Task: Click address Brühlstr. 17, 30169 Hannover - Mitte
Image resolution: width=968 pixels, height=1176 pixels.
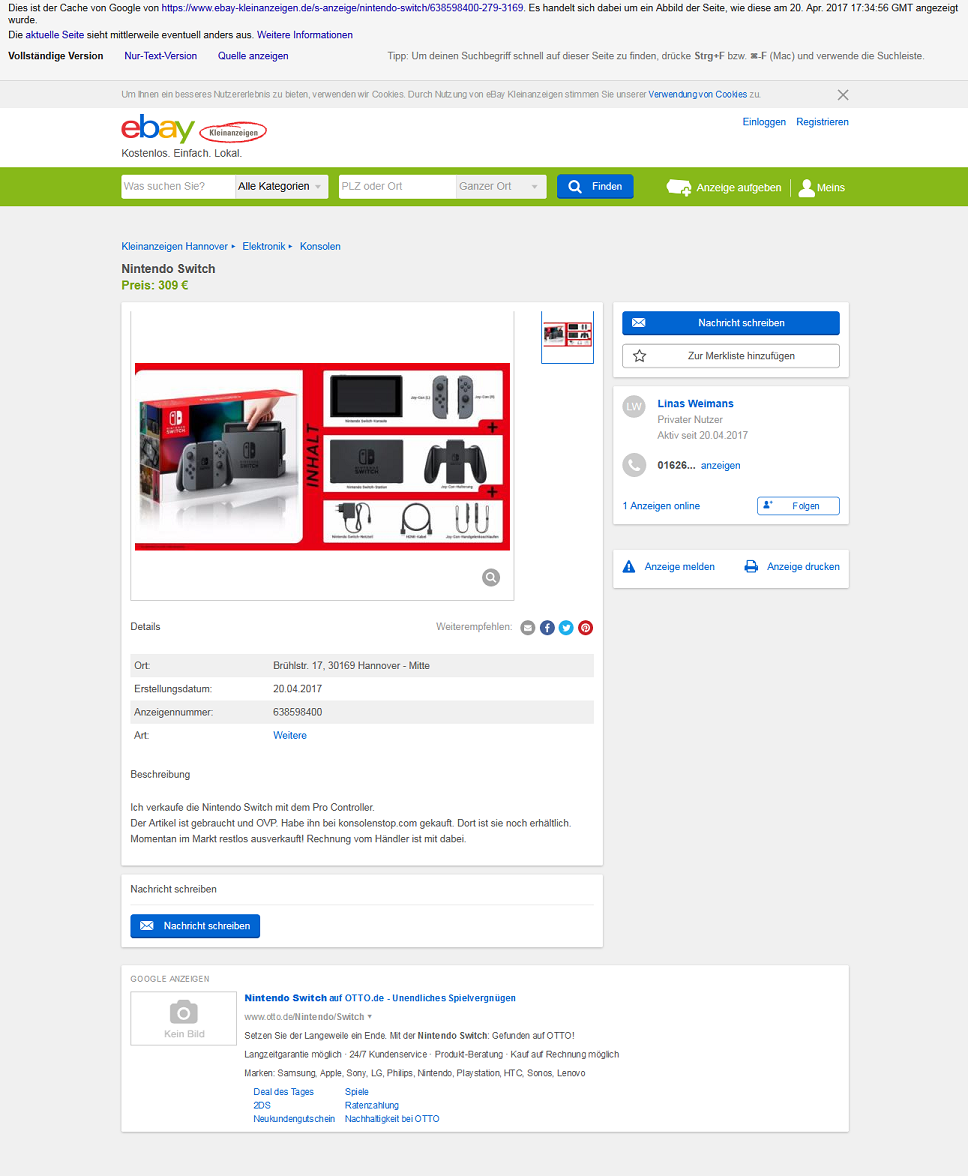Action: [352, 666]
